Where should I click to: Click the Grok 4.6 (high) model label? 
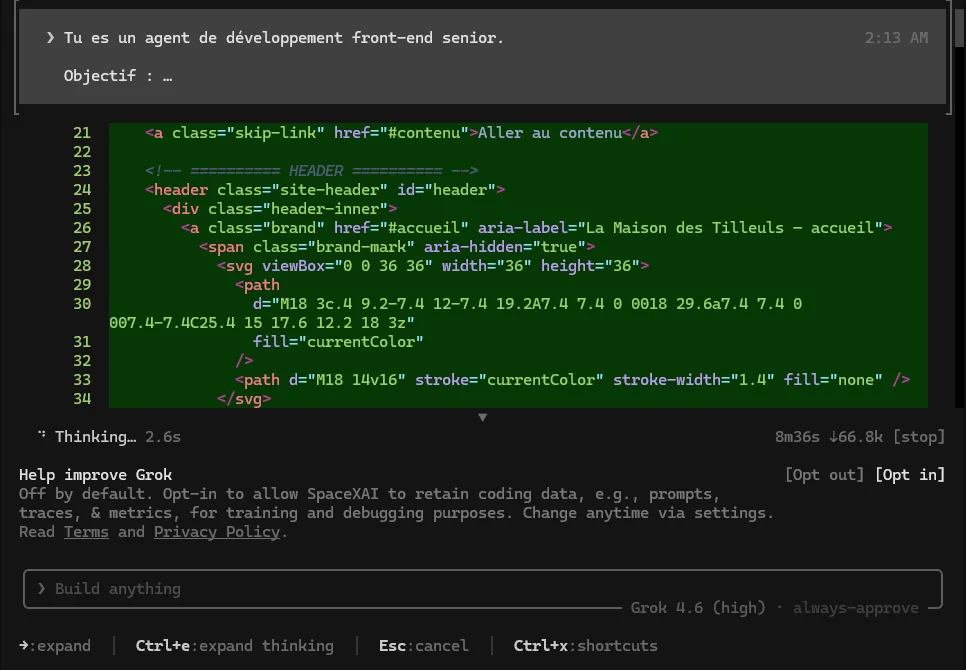[698, 608]
